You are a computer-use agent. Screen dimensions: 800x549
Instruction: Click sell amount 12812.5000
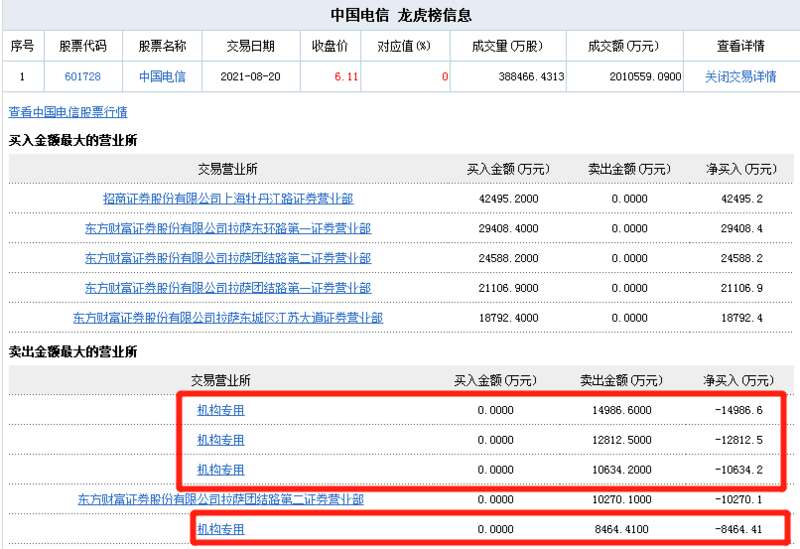(621, 440)
